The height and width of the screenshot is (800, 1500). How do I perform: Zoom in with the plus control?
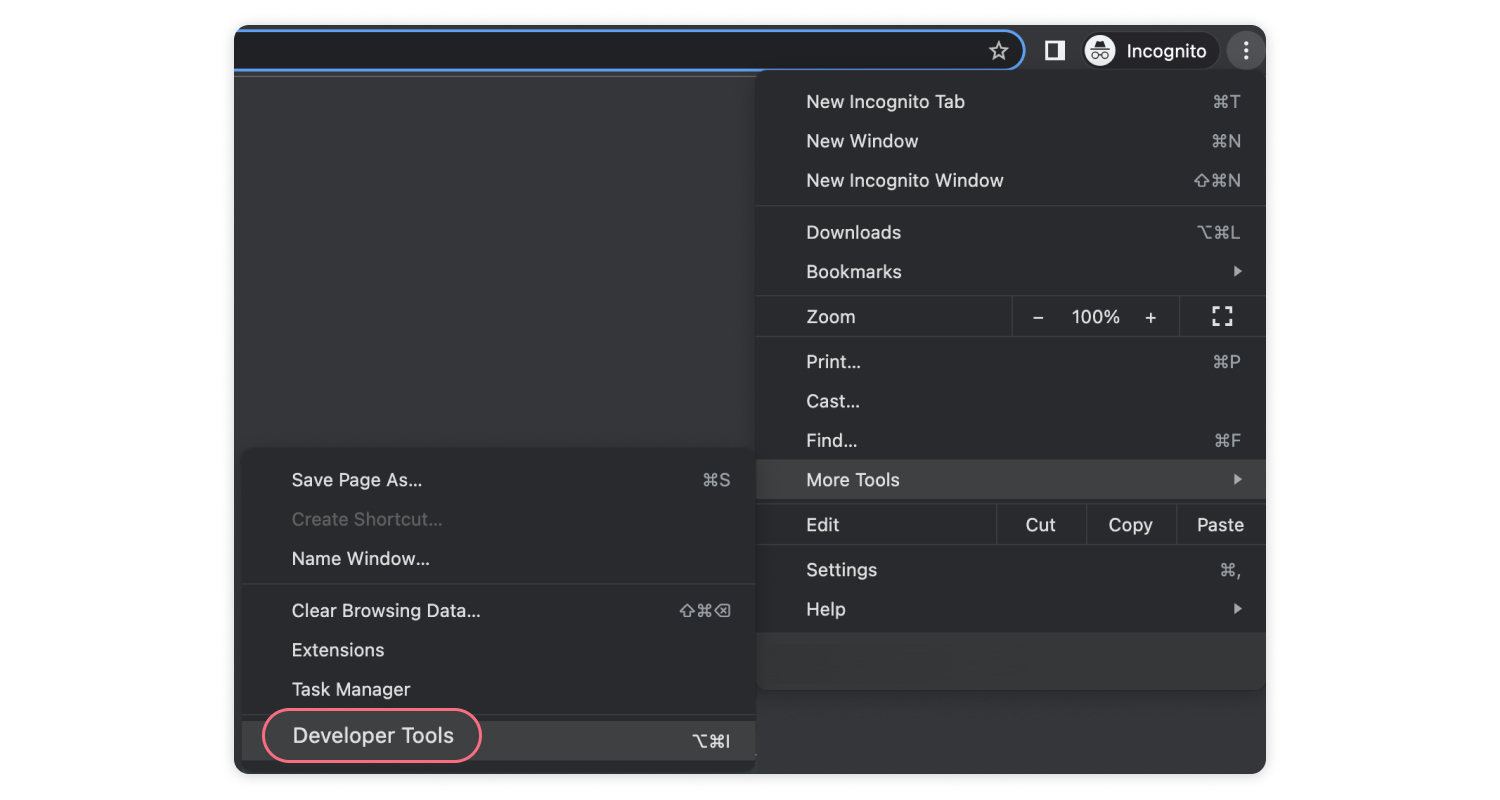[1151, 316]
